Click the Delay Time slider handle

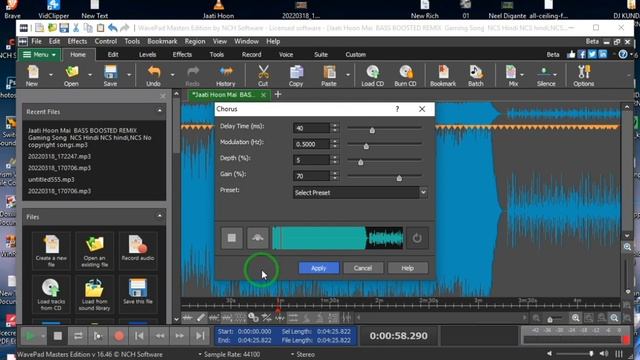(372, 131)
